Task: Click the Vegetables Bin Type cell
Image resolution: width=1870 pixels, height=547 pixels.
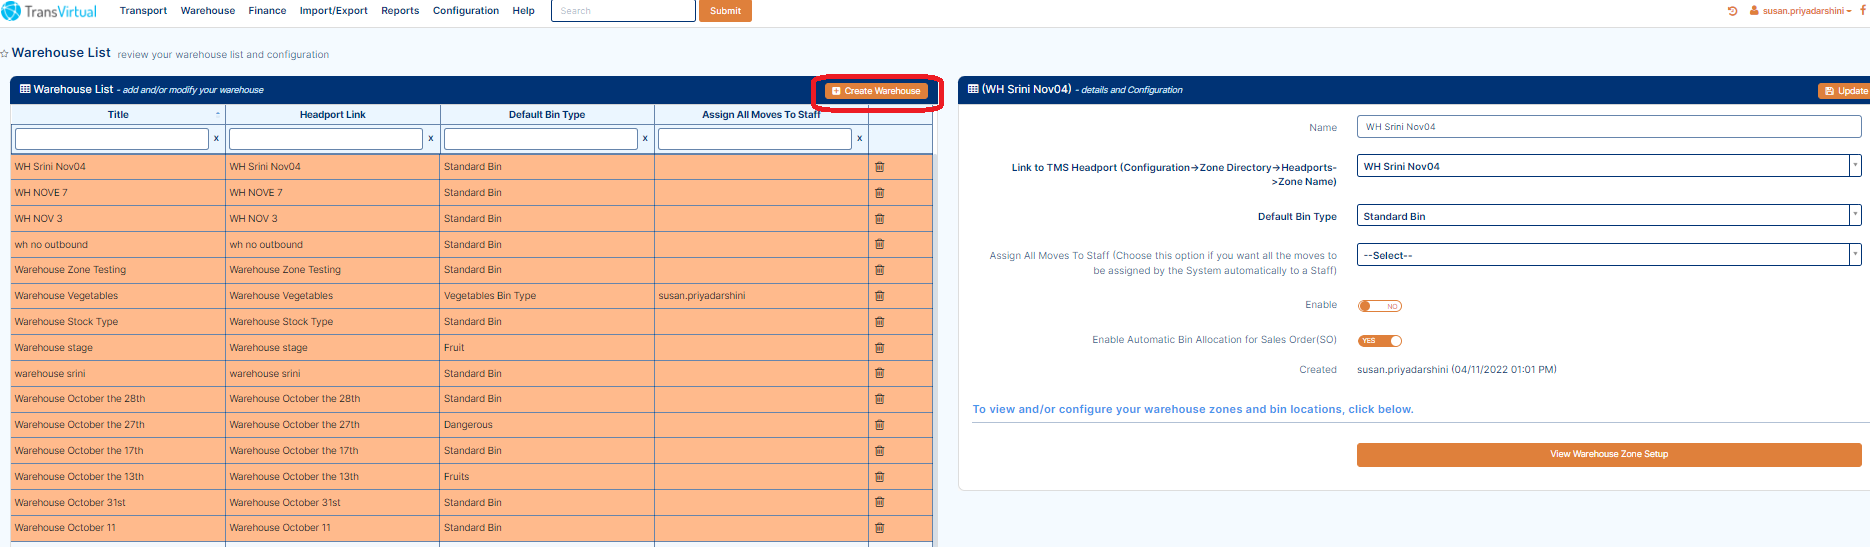Action: 547,296
